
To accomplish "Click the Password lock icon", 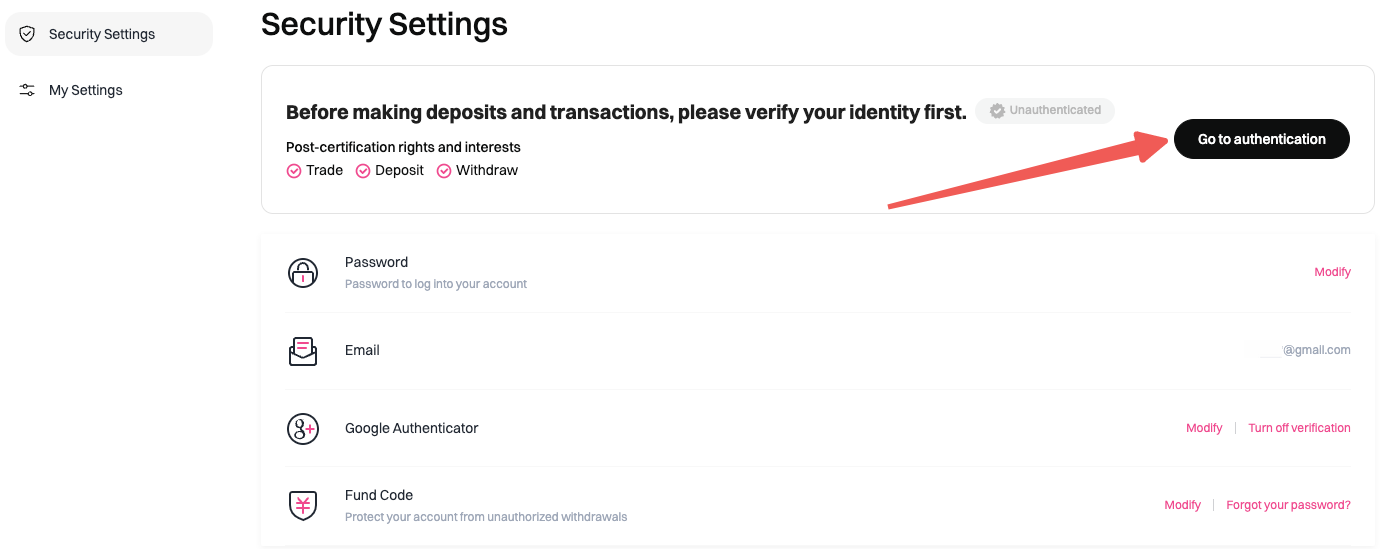I will 302,272.
